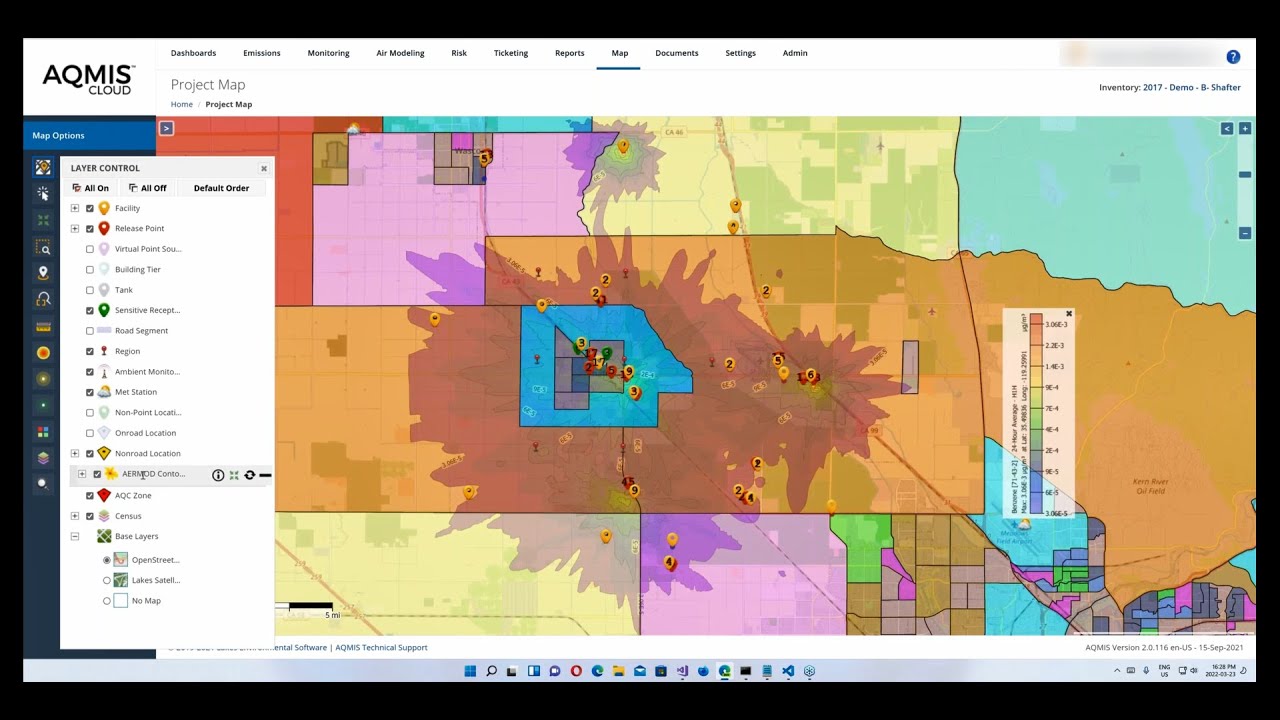Turn all layers on with All On

tap(90, 188)
